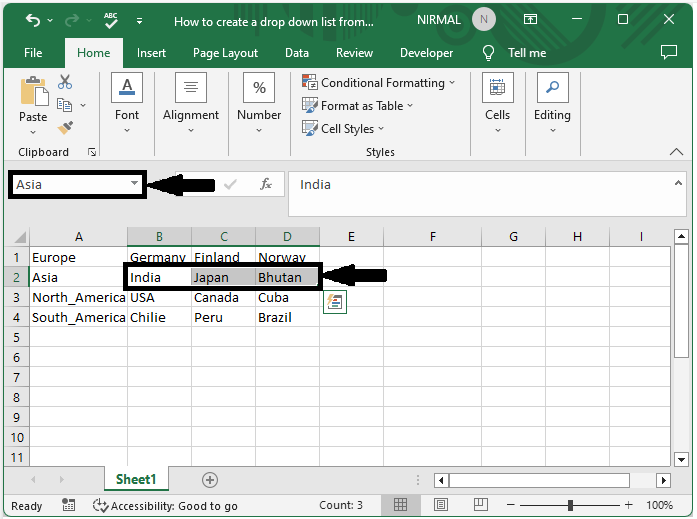Click the Tell me lightbulb search
Viewport: 697px width, 519px height.
tap(514, 53)
